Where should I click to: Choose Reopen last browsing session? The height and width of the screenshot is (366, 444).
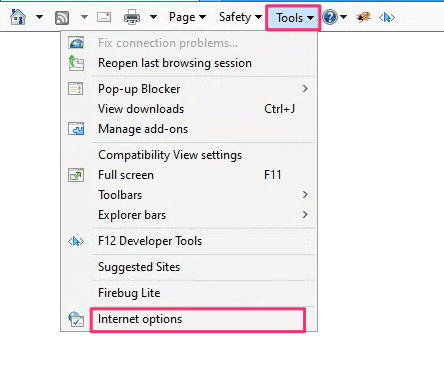189,63
